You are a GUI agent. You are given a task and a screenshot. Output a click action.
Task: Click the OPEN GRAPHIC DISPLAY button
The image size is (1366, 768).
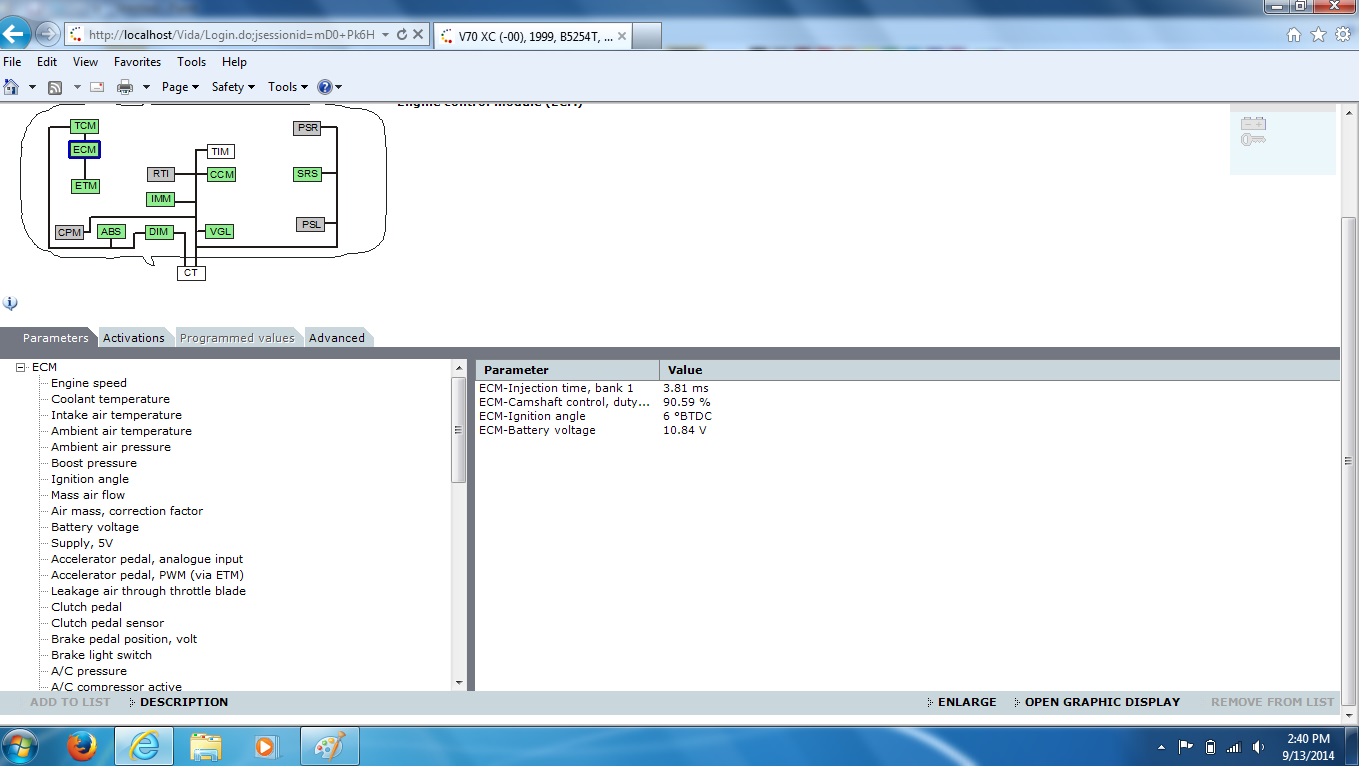pos(1101,702)
